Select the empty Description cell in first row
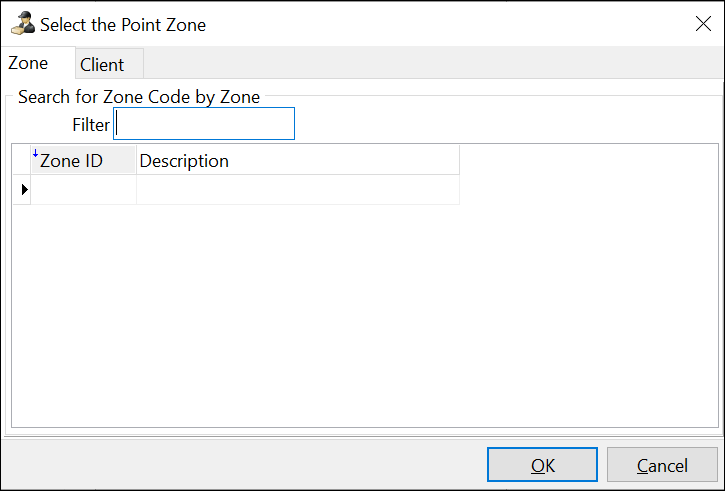Viewport: 725px width, 491px height. click(297, 189)
